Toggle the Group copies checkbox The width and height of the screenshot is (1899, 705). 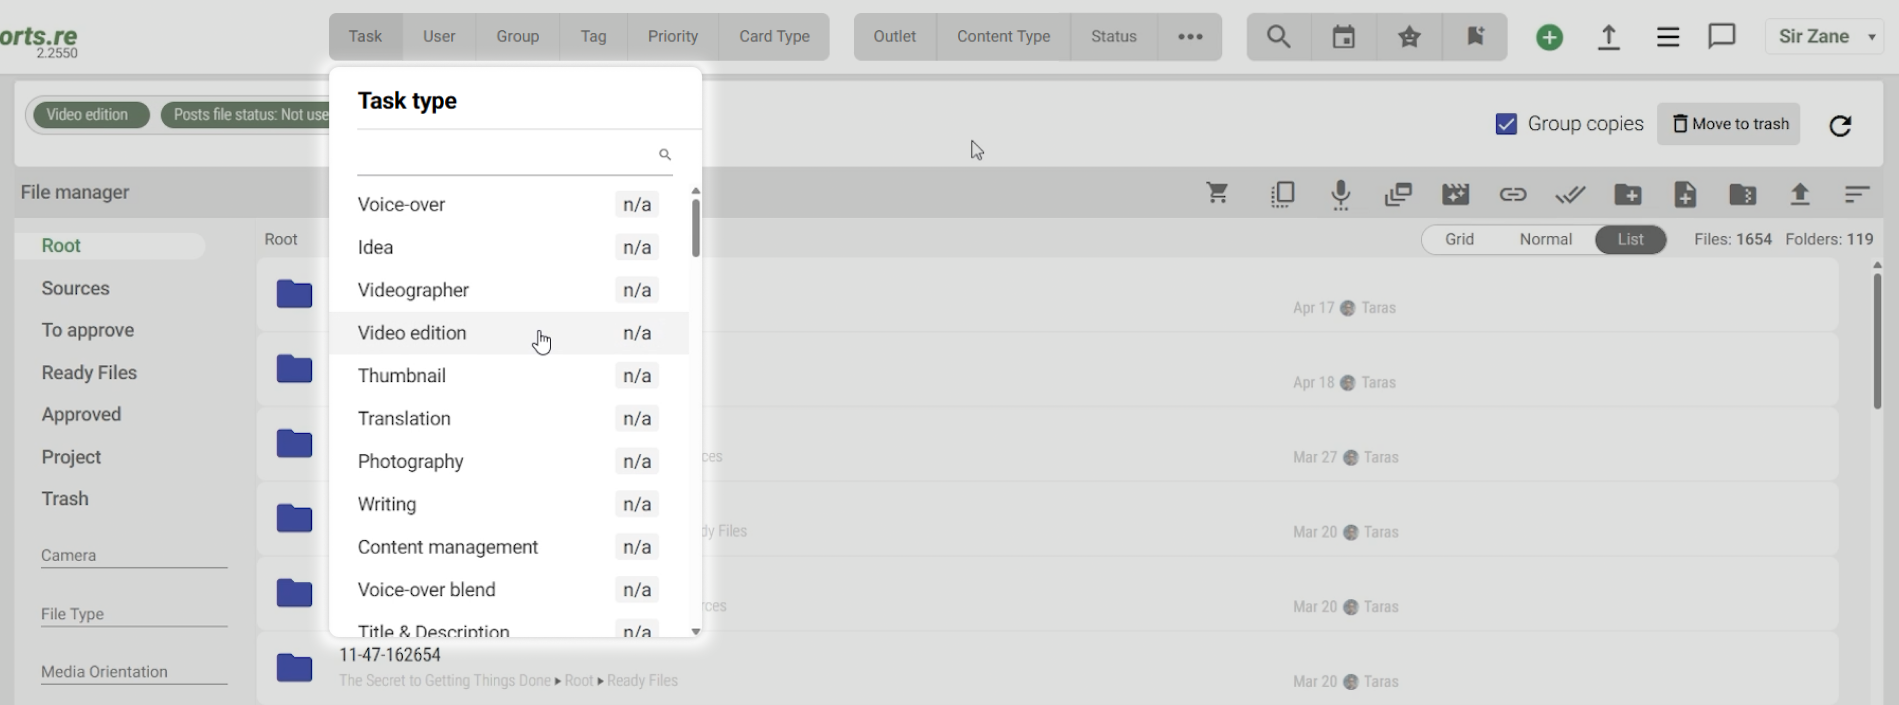(x=1506, y=124)
